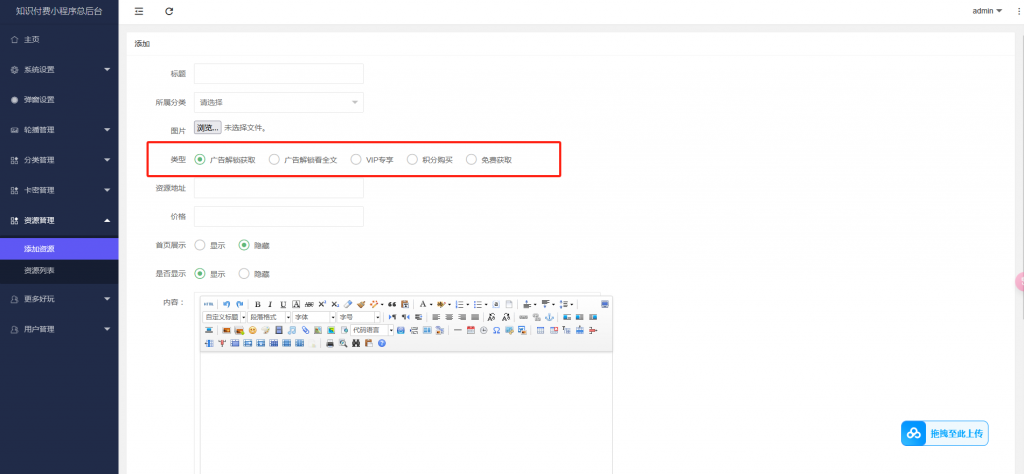Open the 所属分类 dropdown
This screenshot has height=474, width=1024.
[x=278, y=102]
